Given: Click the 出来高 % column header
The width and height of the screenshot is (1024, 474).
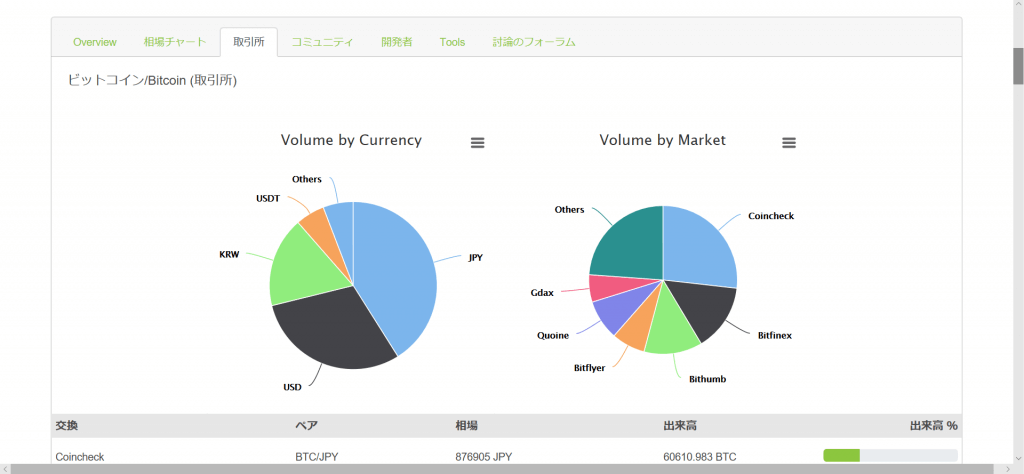Looking at the screenshot, I should (933, 426).
